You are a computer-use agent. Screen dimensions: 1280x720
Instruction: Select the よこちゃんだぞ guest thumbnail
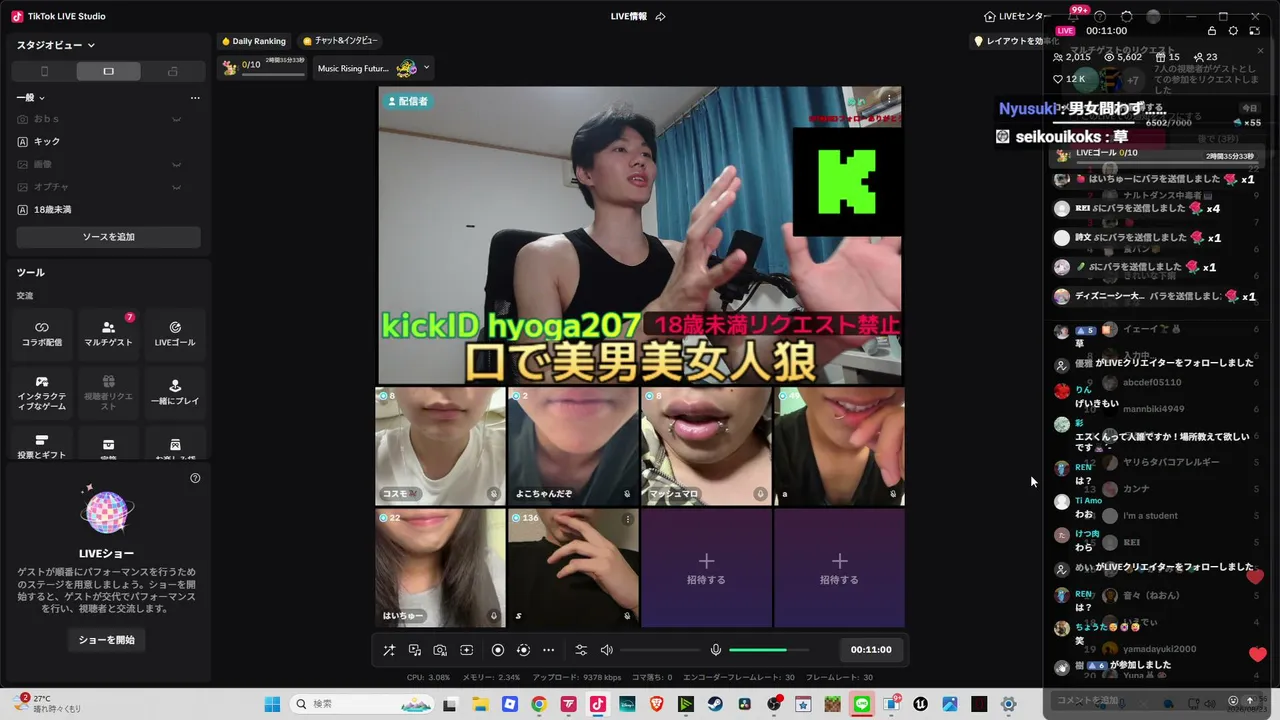point(573,446)
